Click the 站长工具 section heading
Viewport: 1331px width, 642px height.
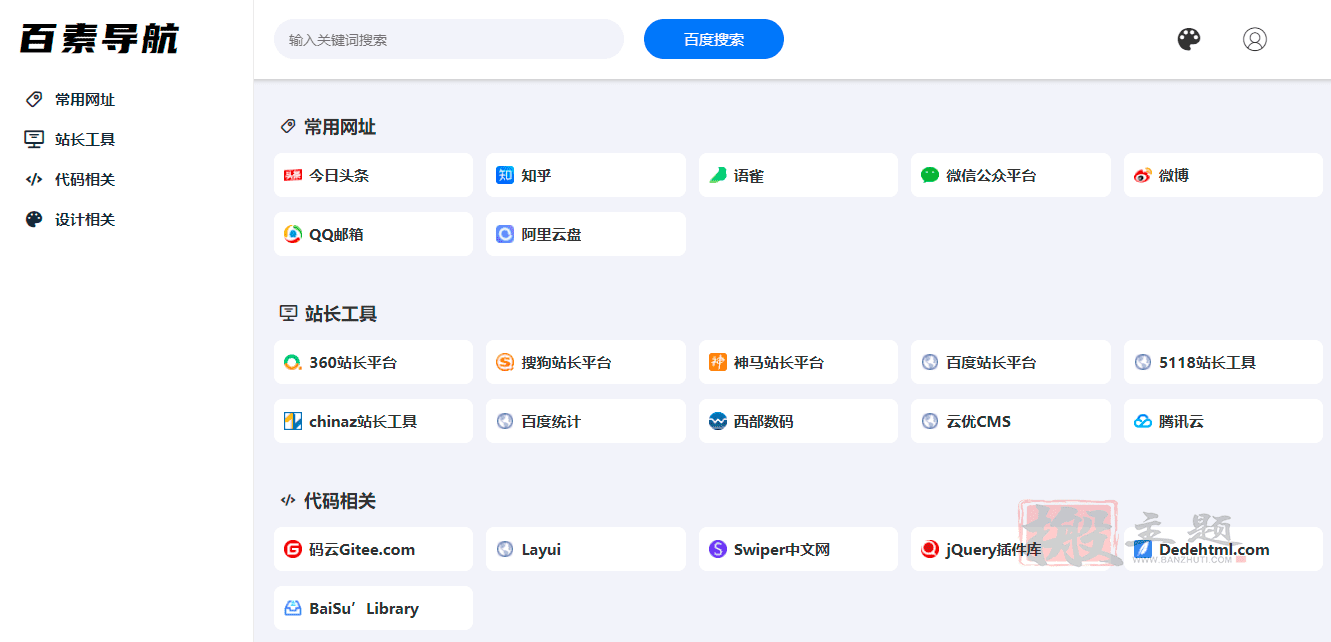pyautogui.click(x=340, y=314)
